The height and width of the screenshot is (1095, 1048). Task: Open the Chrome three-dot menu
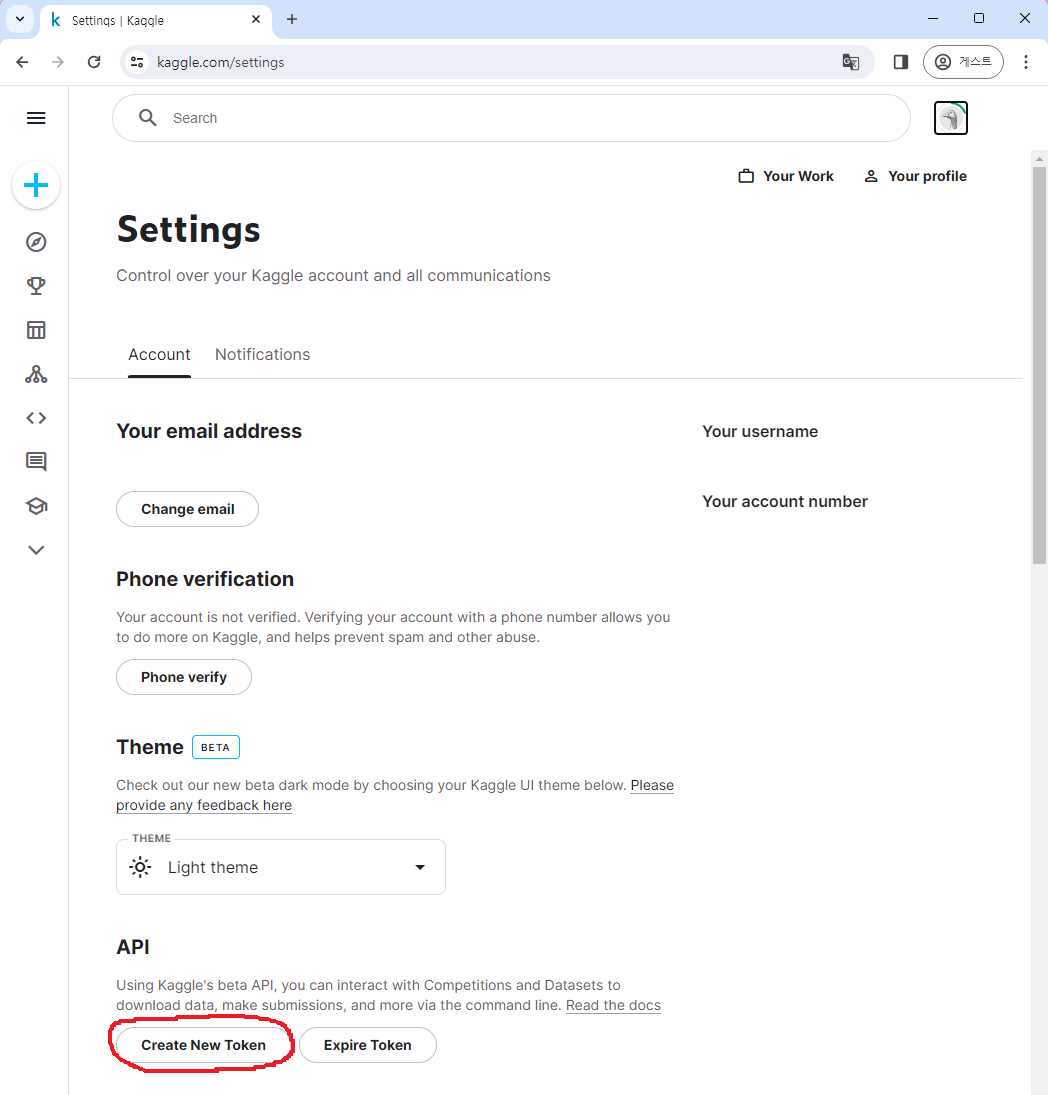tap(1026, 62)
